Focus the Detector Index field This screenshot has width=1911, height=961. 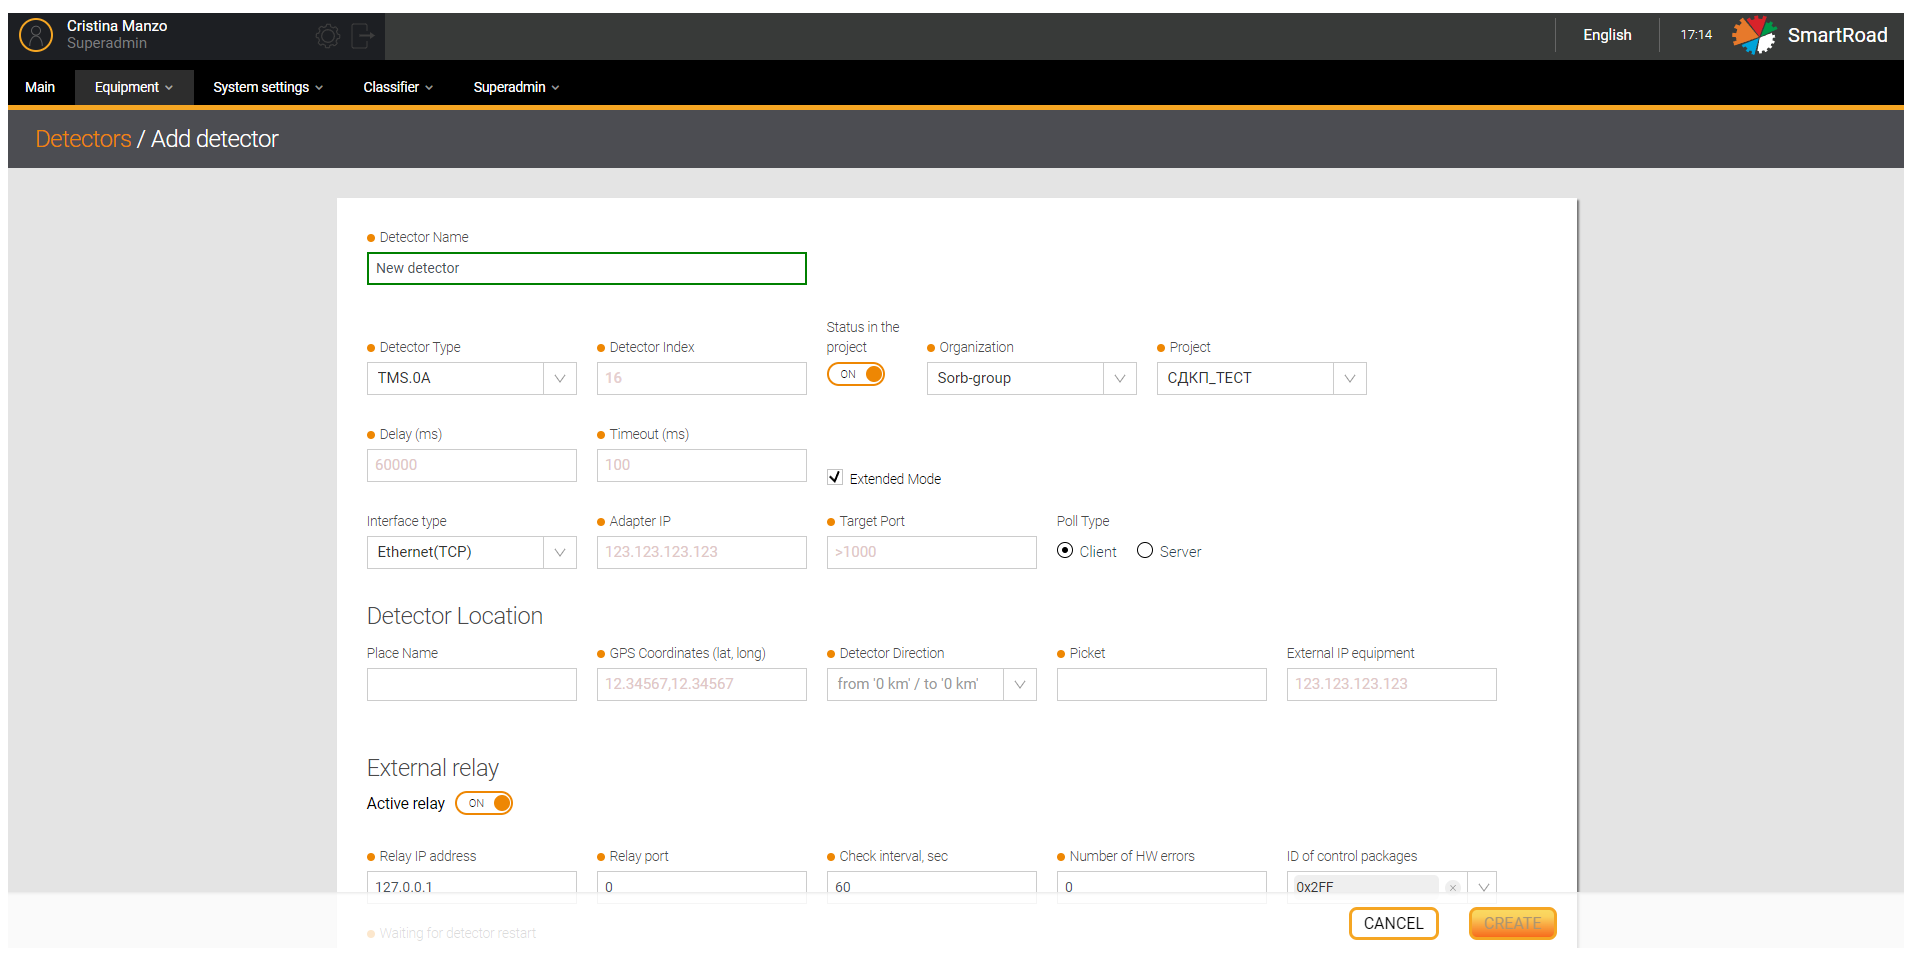(702, 378)
